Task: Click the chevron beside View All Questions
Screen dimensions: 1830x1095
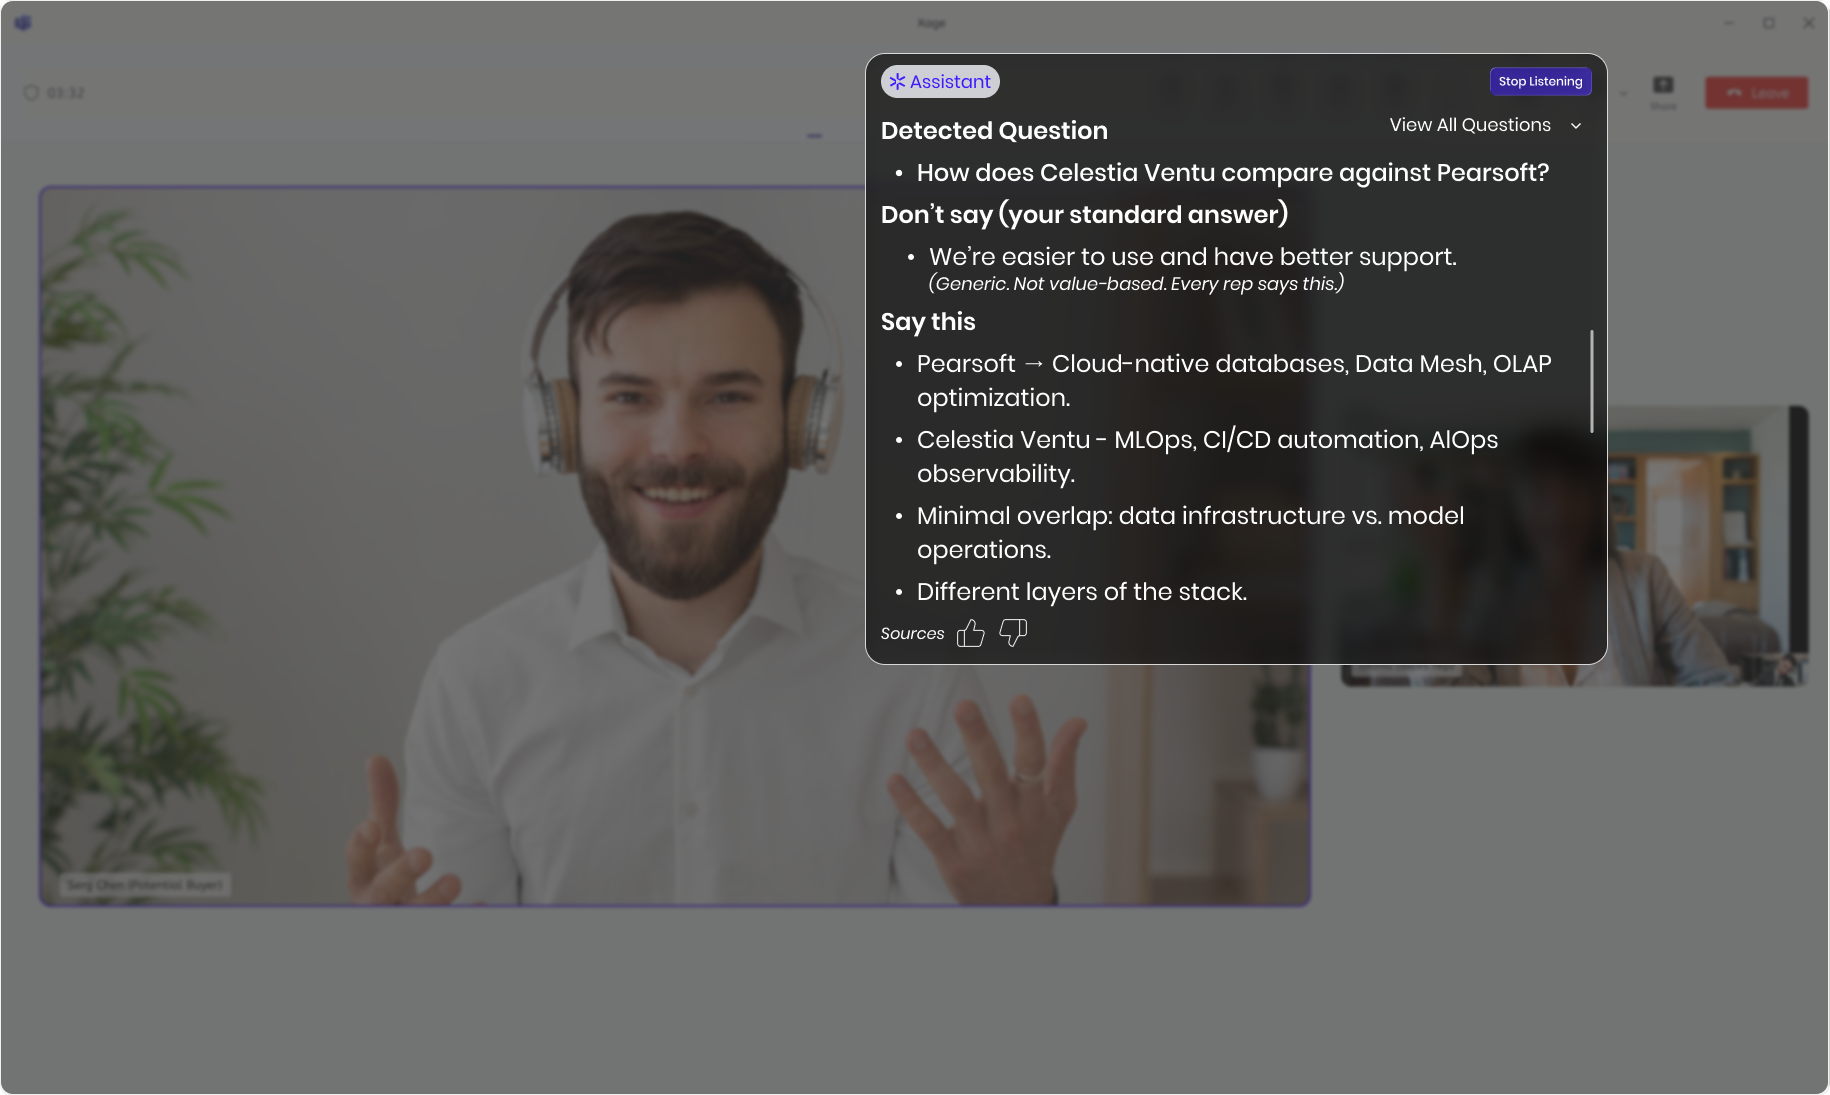Action: click(x=1576, y=126)
